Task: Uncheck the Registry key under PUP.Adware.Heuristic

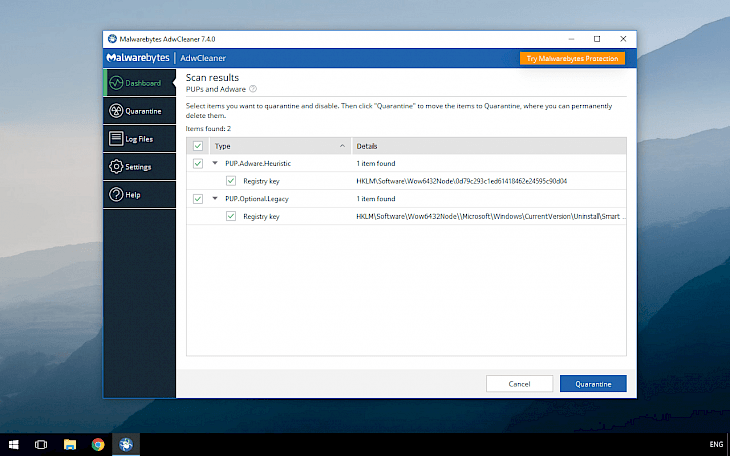Action: pos(231,181)
